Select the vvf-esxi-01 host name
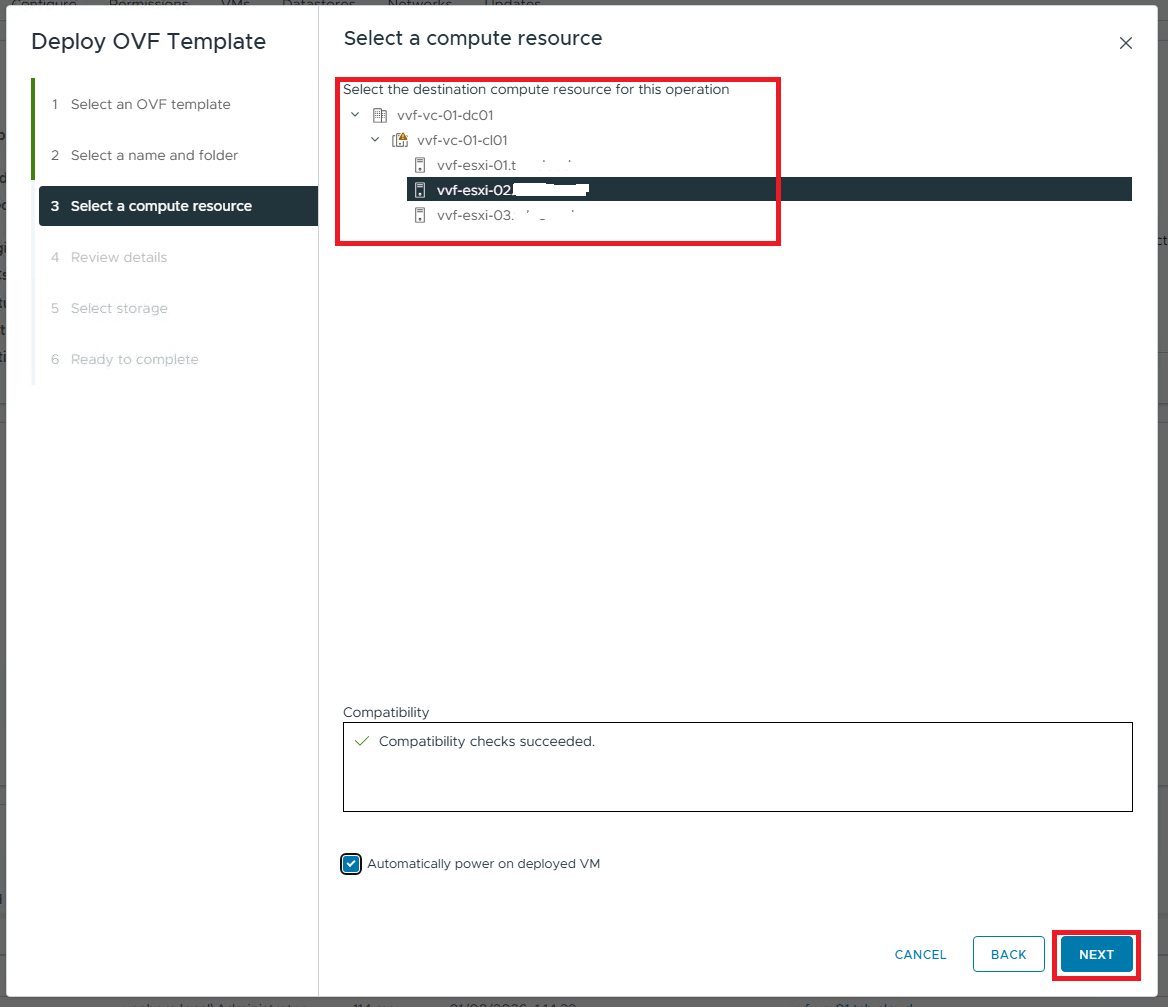The height and width of the screenshot is (1007, 1168). pos(476,165)
